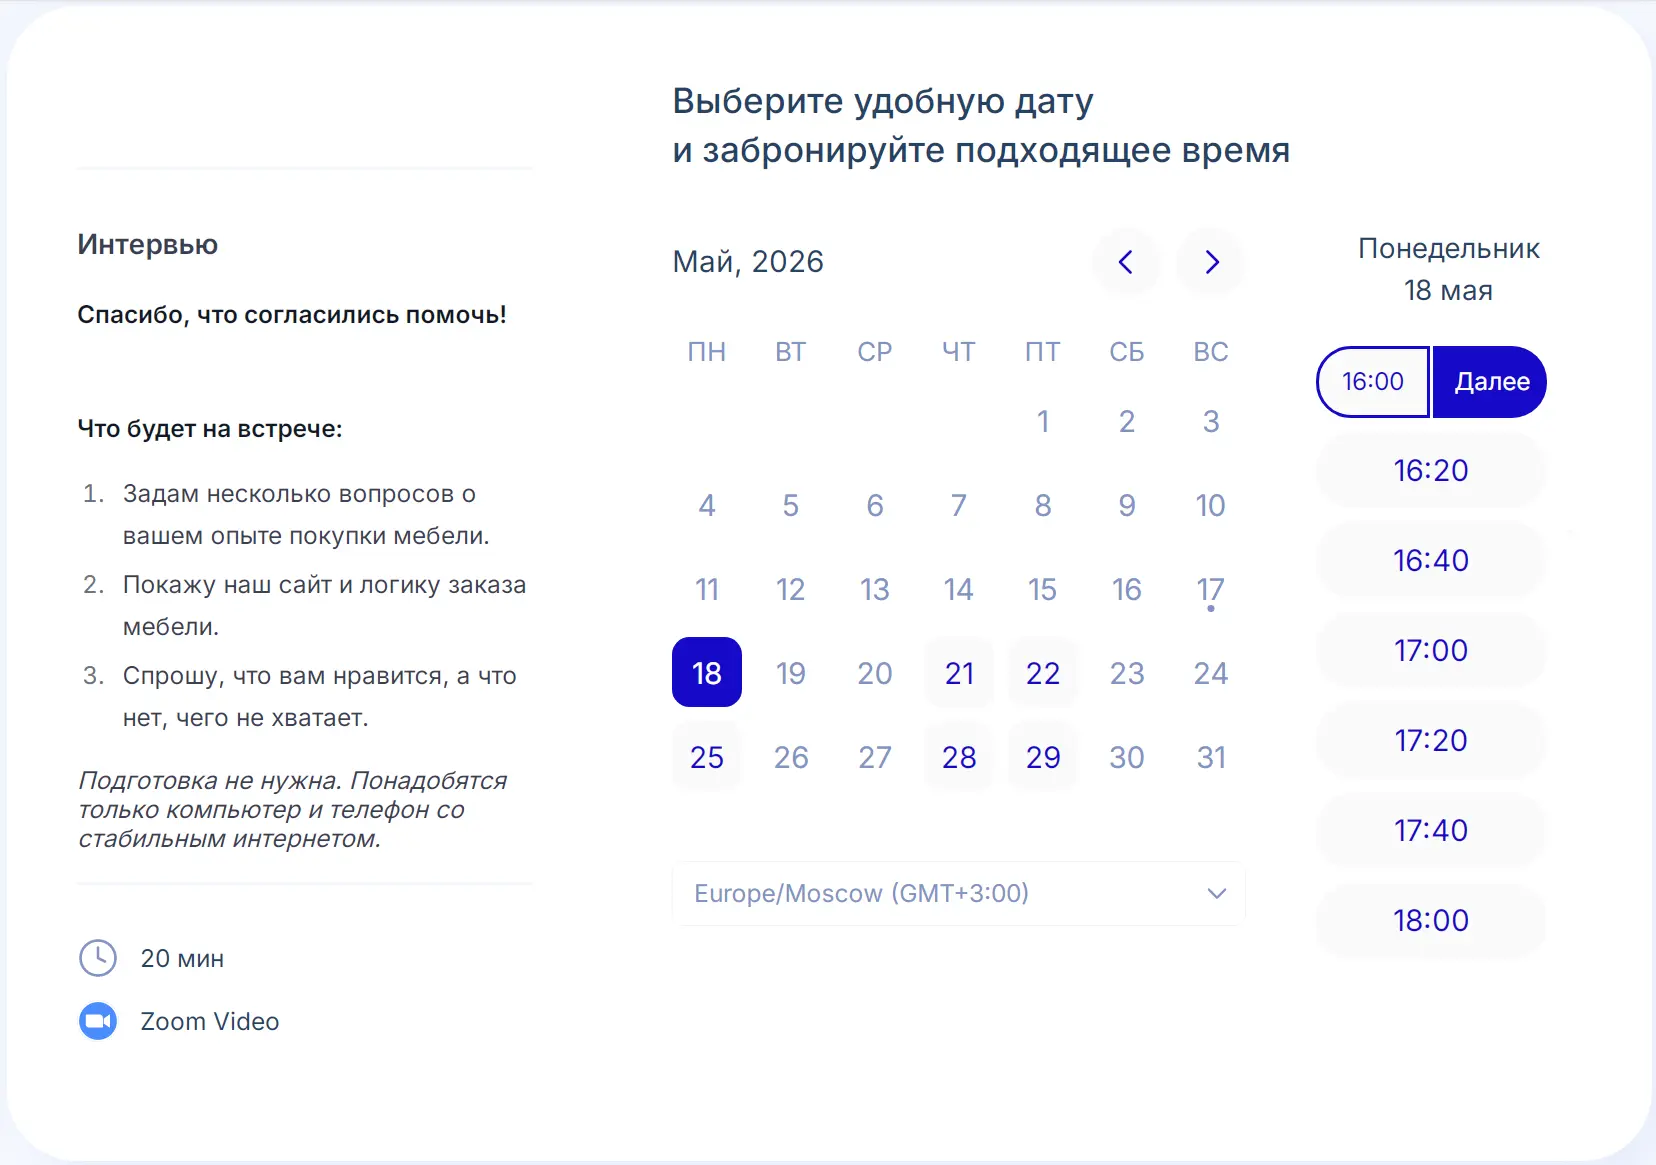
Task: Click date 9 in the calendar
Action: pos(1127,505)
